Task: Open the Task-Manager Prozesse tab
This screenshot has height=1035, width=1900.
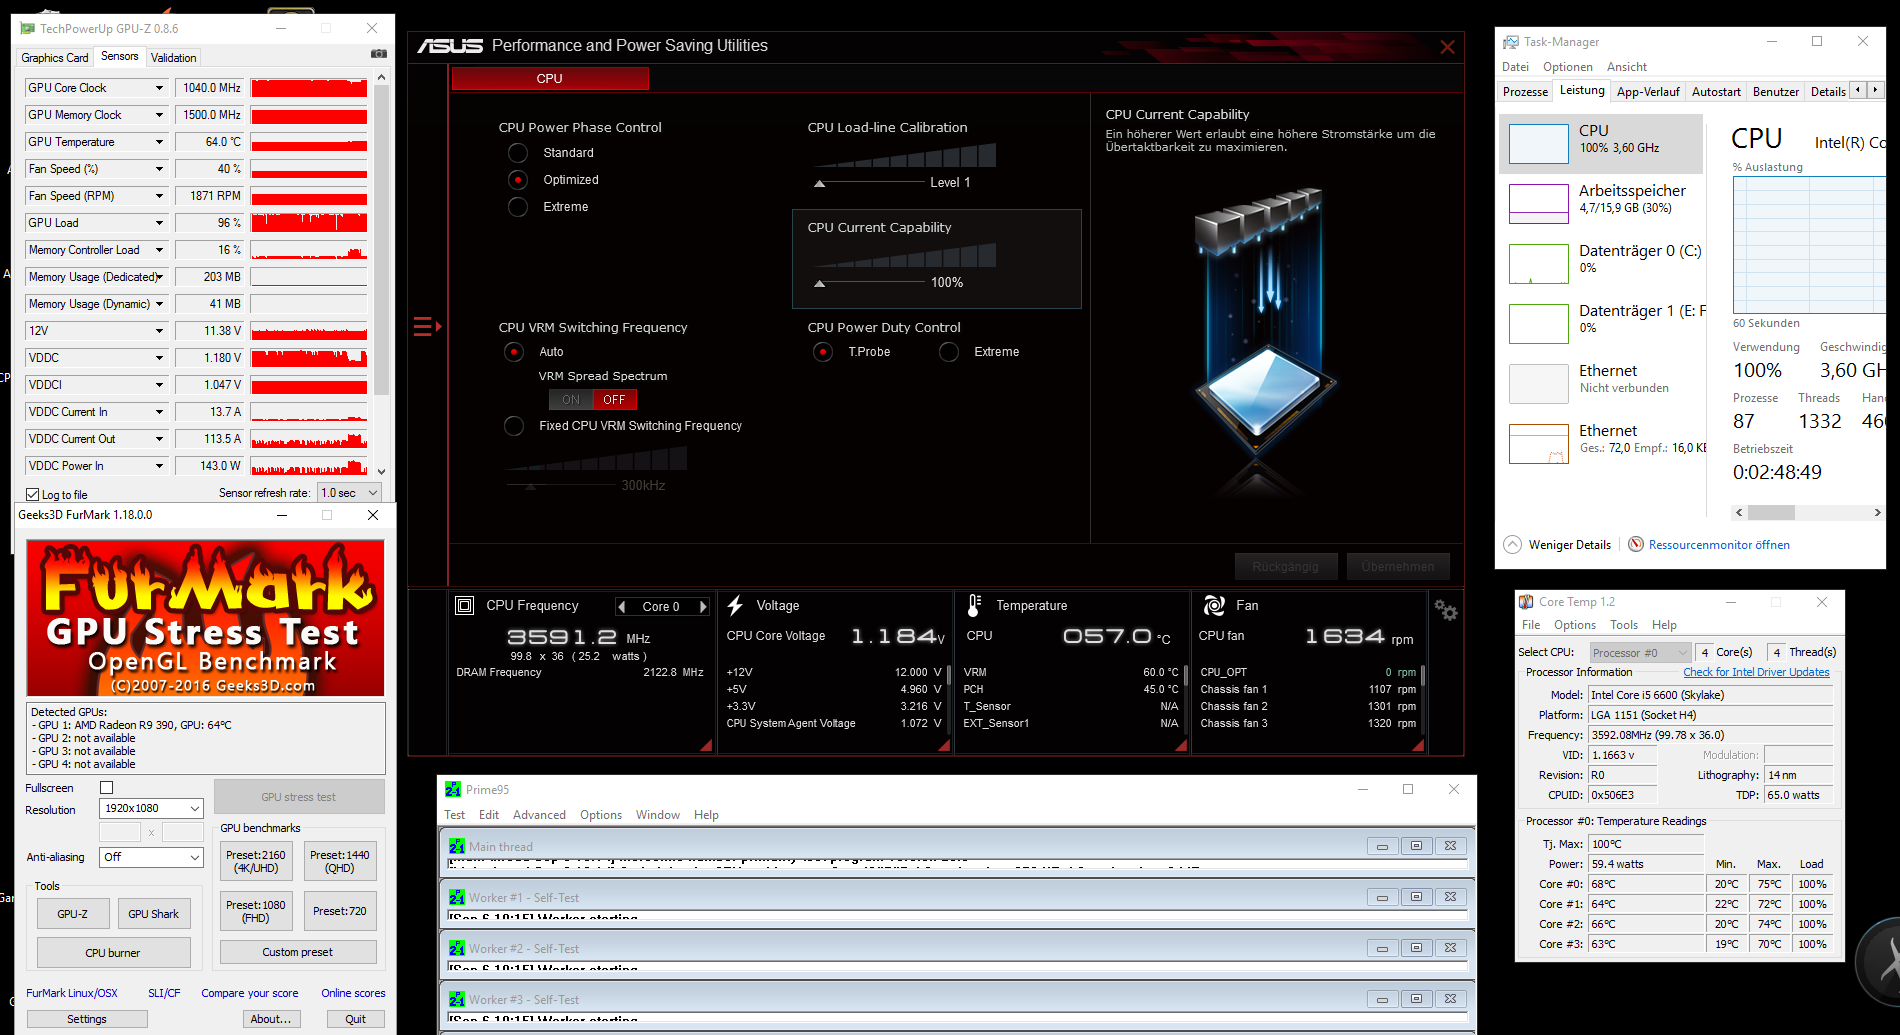Action: [1525, 92]
